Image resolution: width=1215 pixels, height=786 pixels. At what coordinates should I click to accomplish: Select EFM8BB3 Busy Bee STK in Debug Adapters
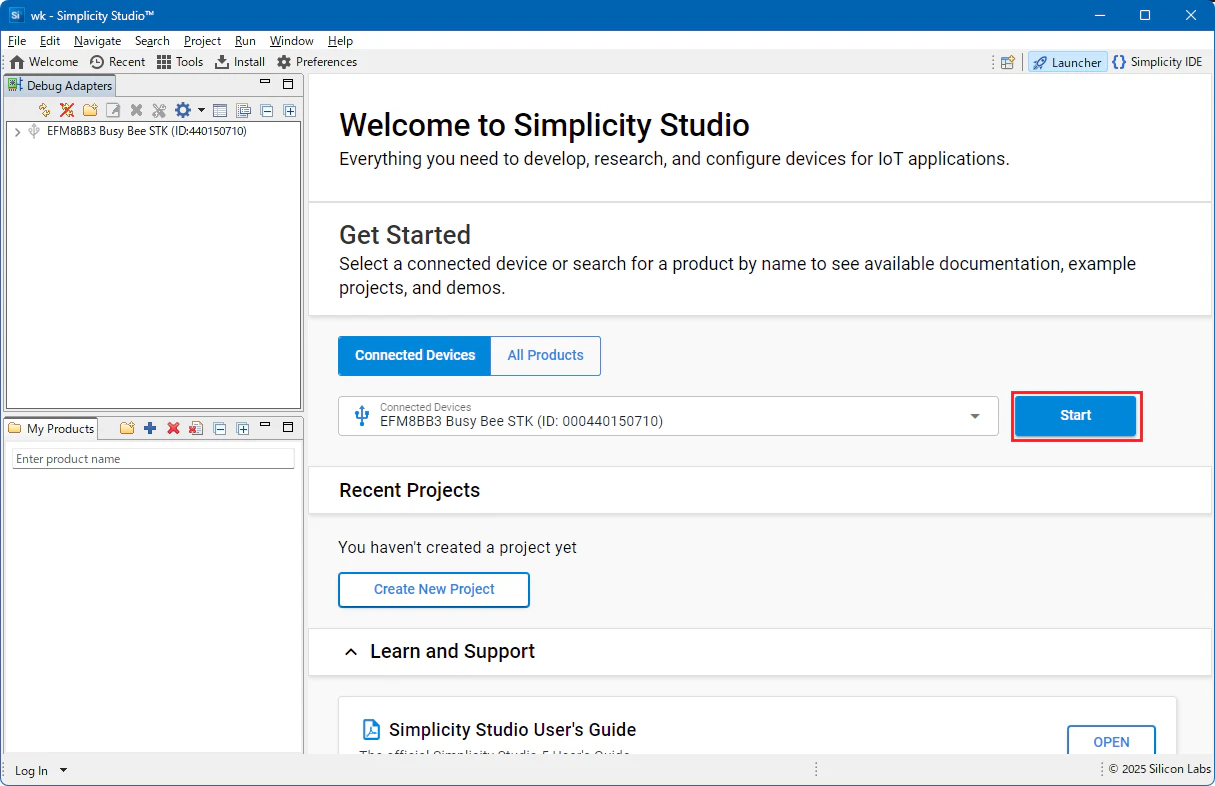(x=147, y=131)
